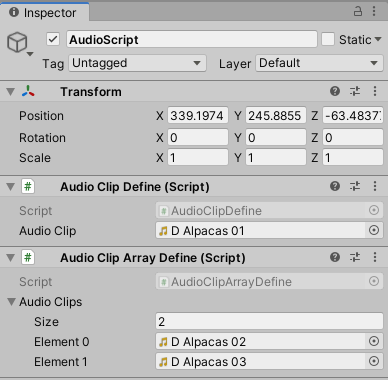Open object picker for AudioClipArrayDefine script
This screenshot has height=380, width=388.
click(374, 281)
